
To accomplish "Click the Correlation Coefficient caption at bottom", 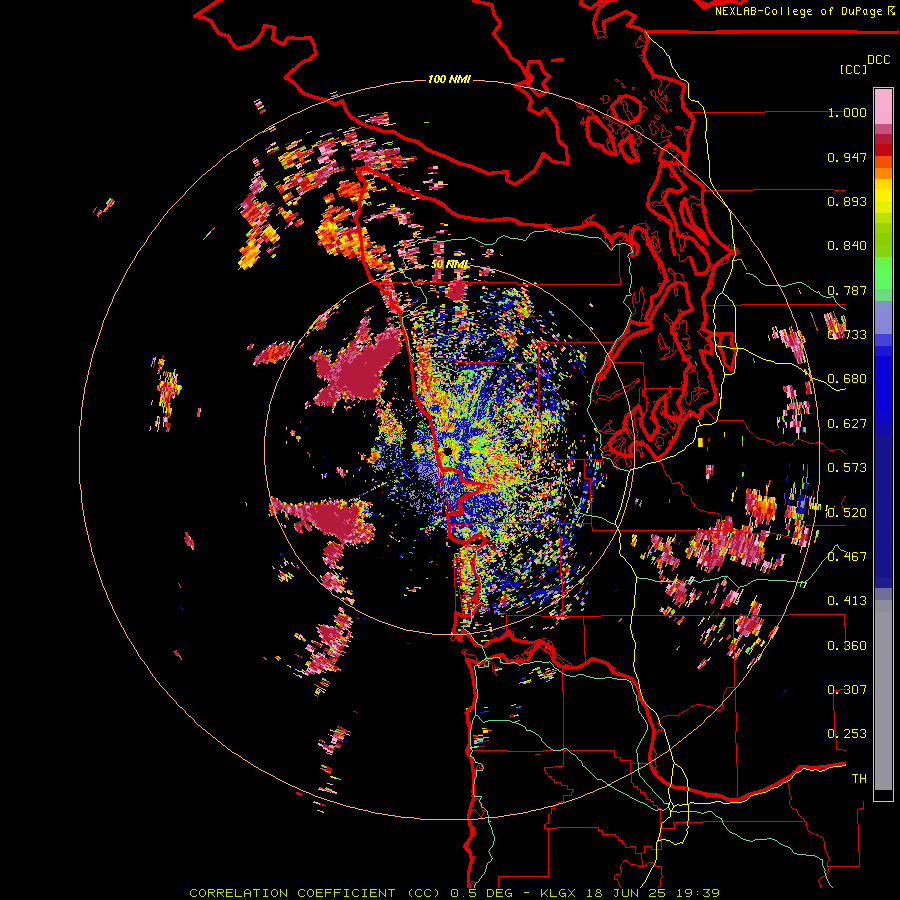I will coord(454,893).
